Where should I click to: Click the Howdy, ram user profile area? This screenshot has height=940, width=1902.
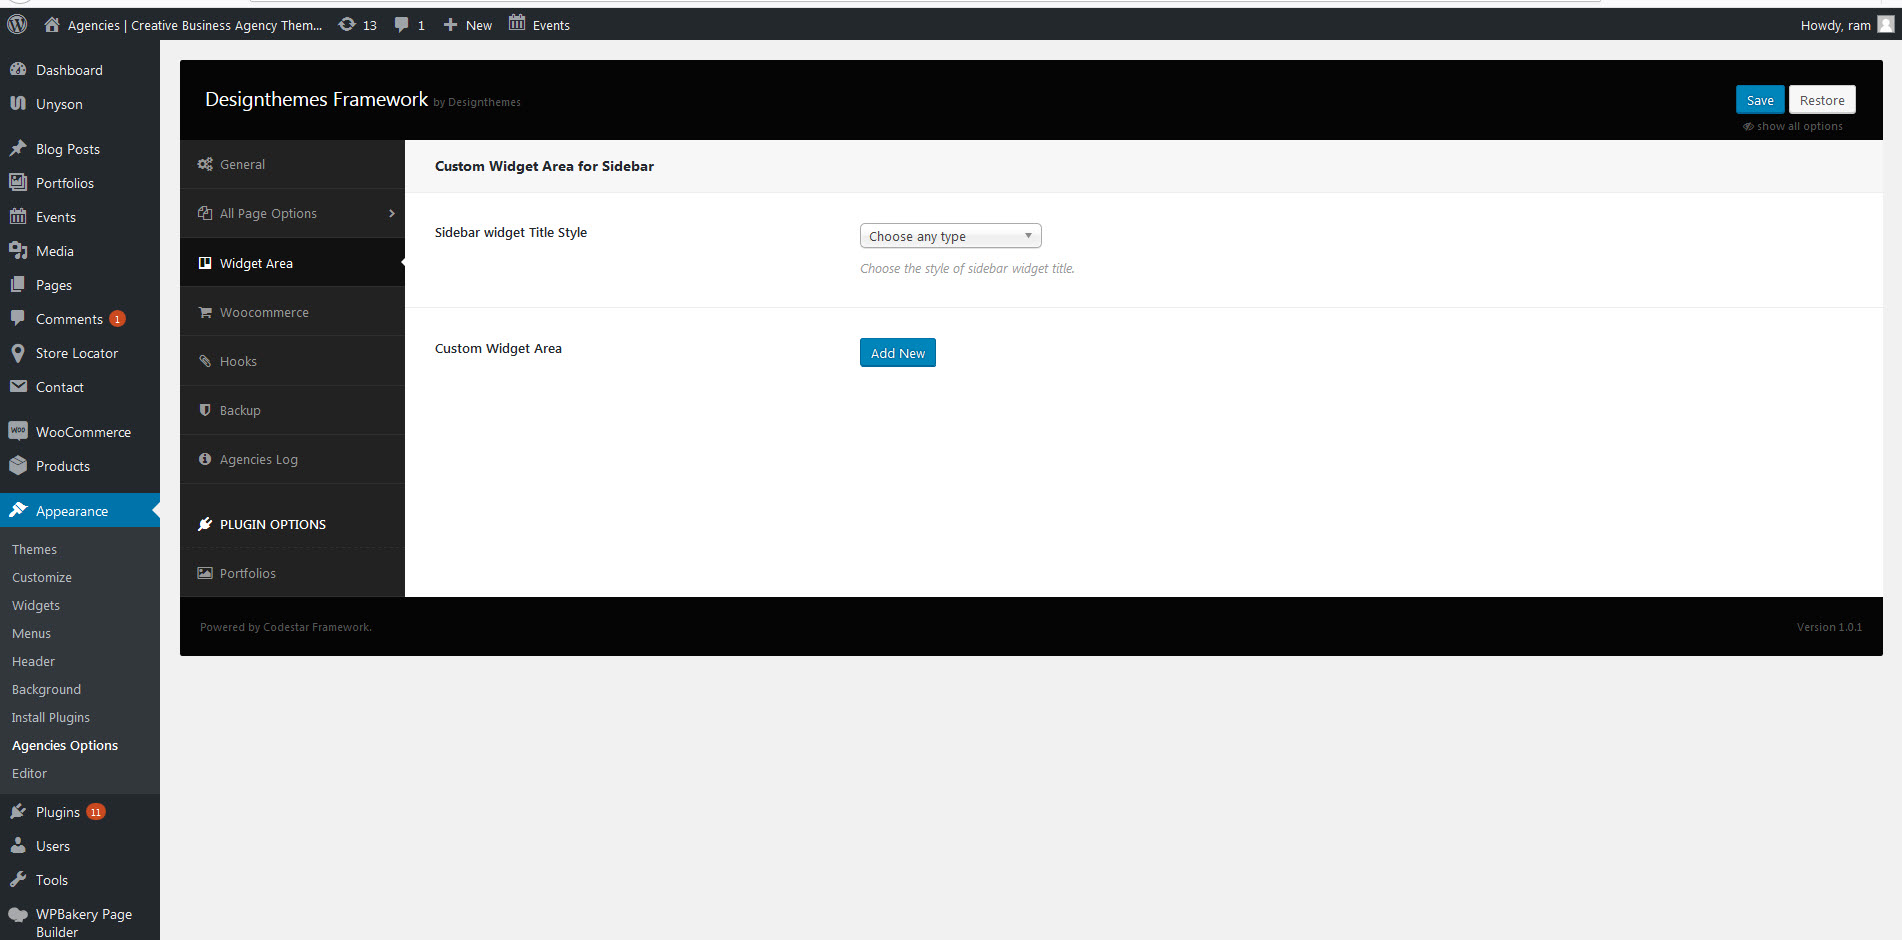(1836, 24)
